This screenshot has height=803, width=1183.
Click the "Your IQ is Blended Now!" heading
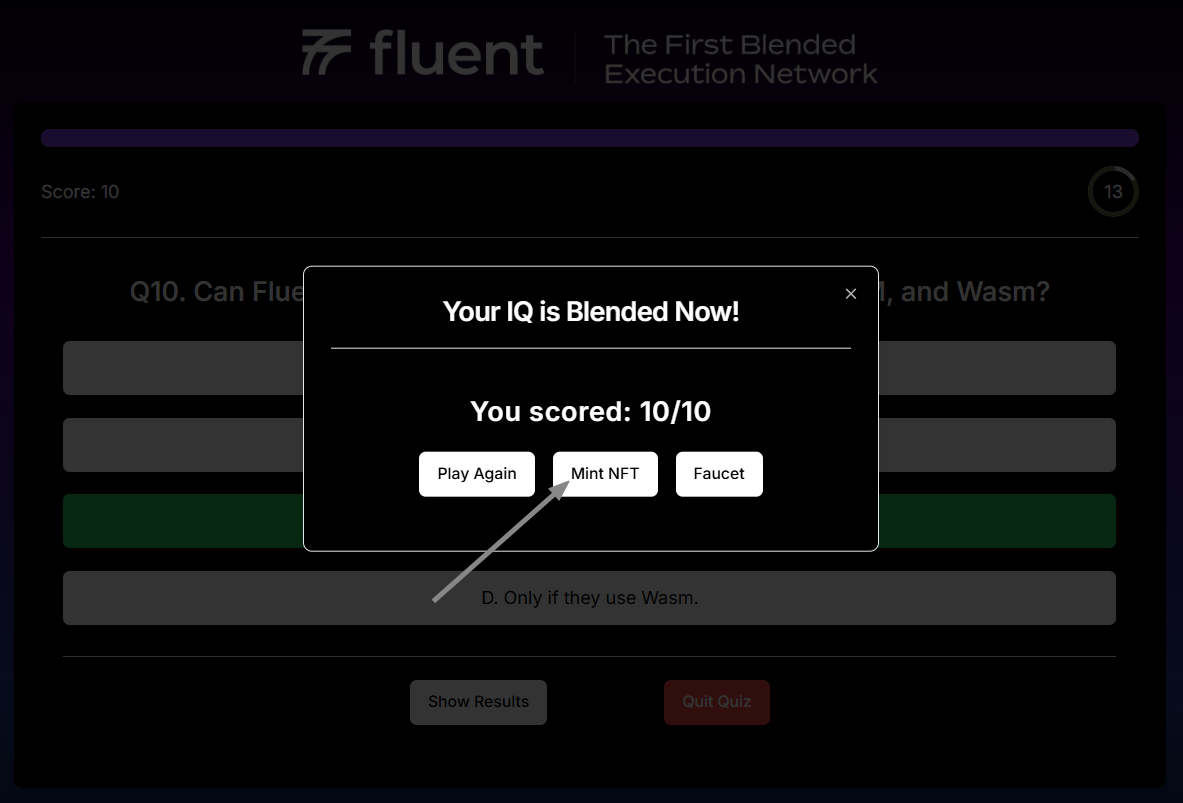(590, 312)
